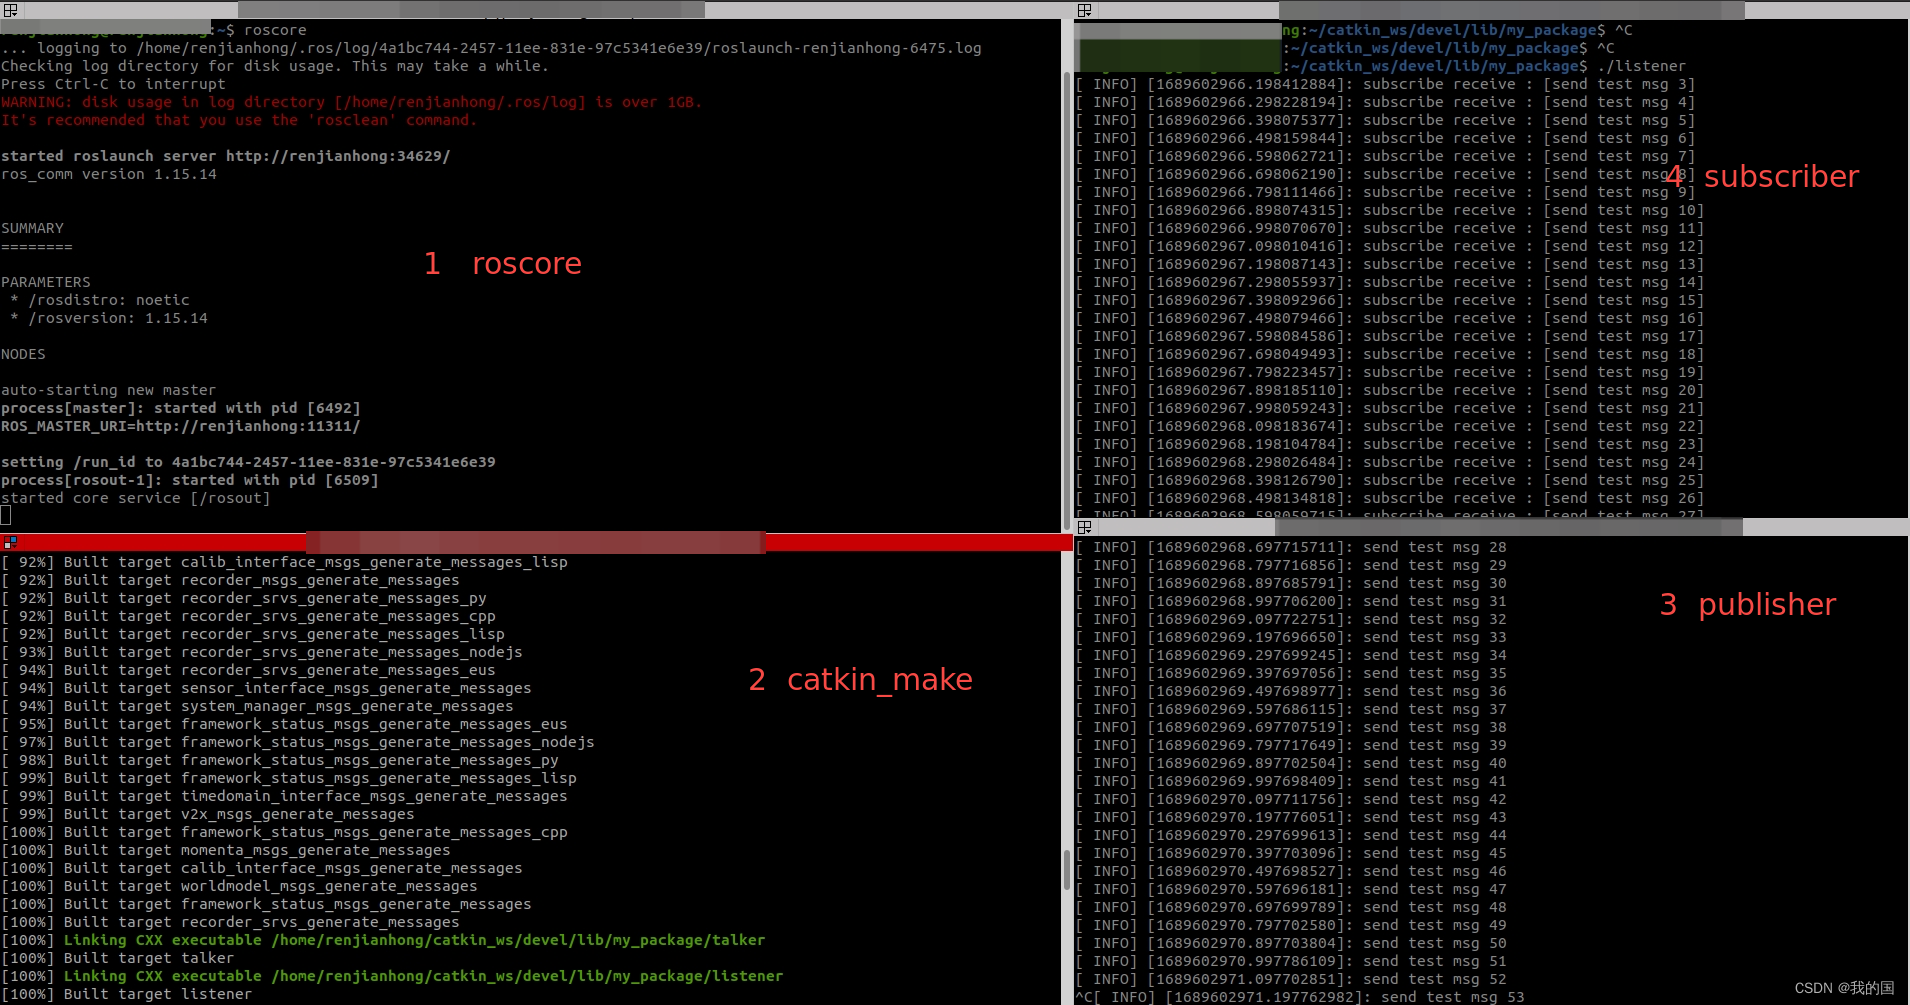Click the 'roscore' command at the prompt
The image size is (1910, 1005).
(275, 30)
